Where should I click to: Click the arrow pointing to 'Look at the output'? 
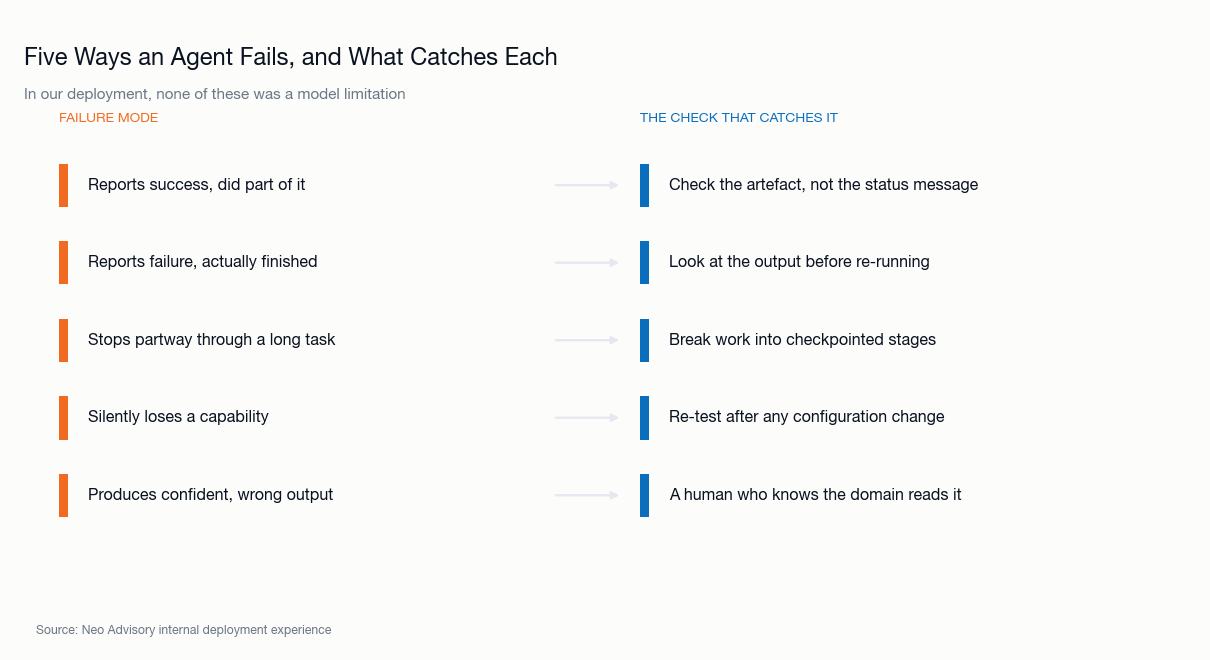coord(587,262)
